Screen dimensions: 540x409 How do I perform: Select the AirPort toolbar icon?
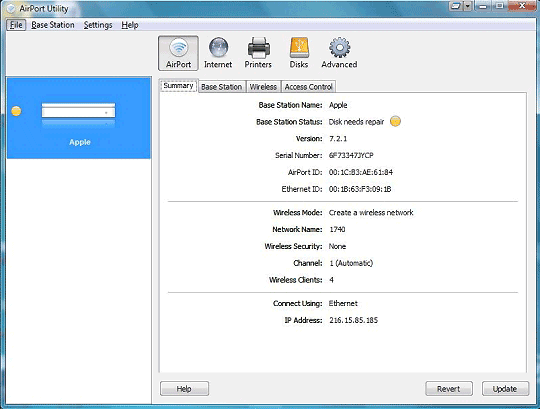[x=178, y=53]
